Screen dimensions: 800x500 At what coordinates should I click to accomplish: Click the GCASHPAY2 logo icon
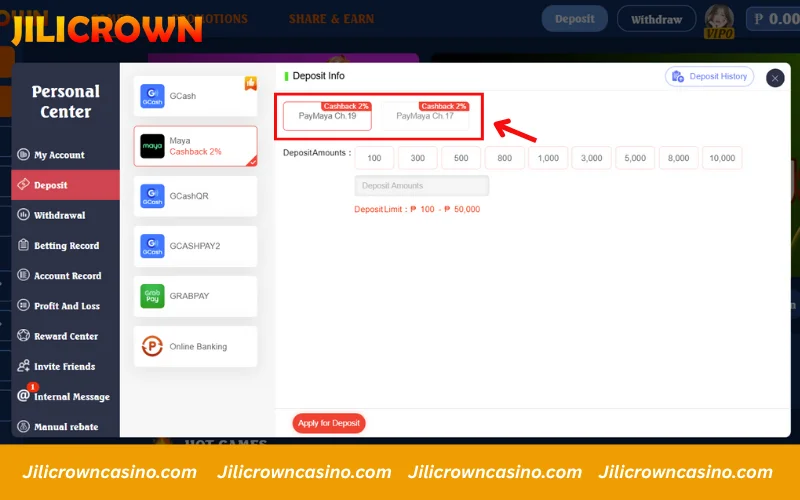click(153, 246)
